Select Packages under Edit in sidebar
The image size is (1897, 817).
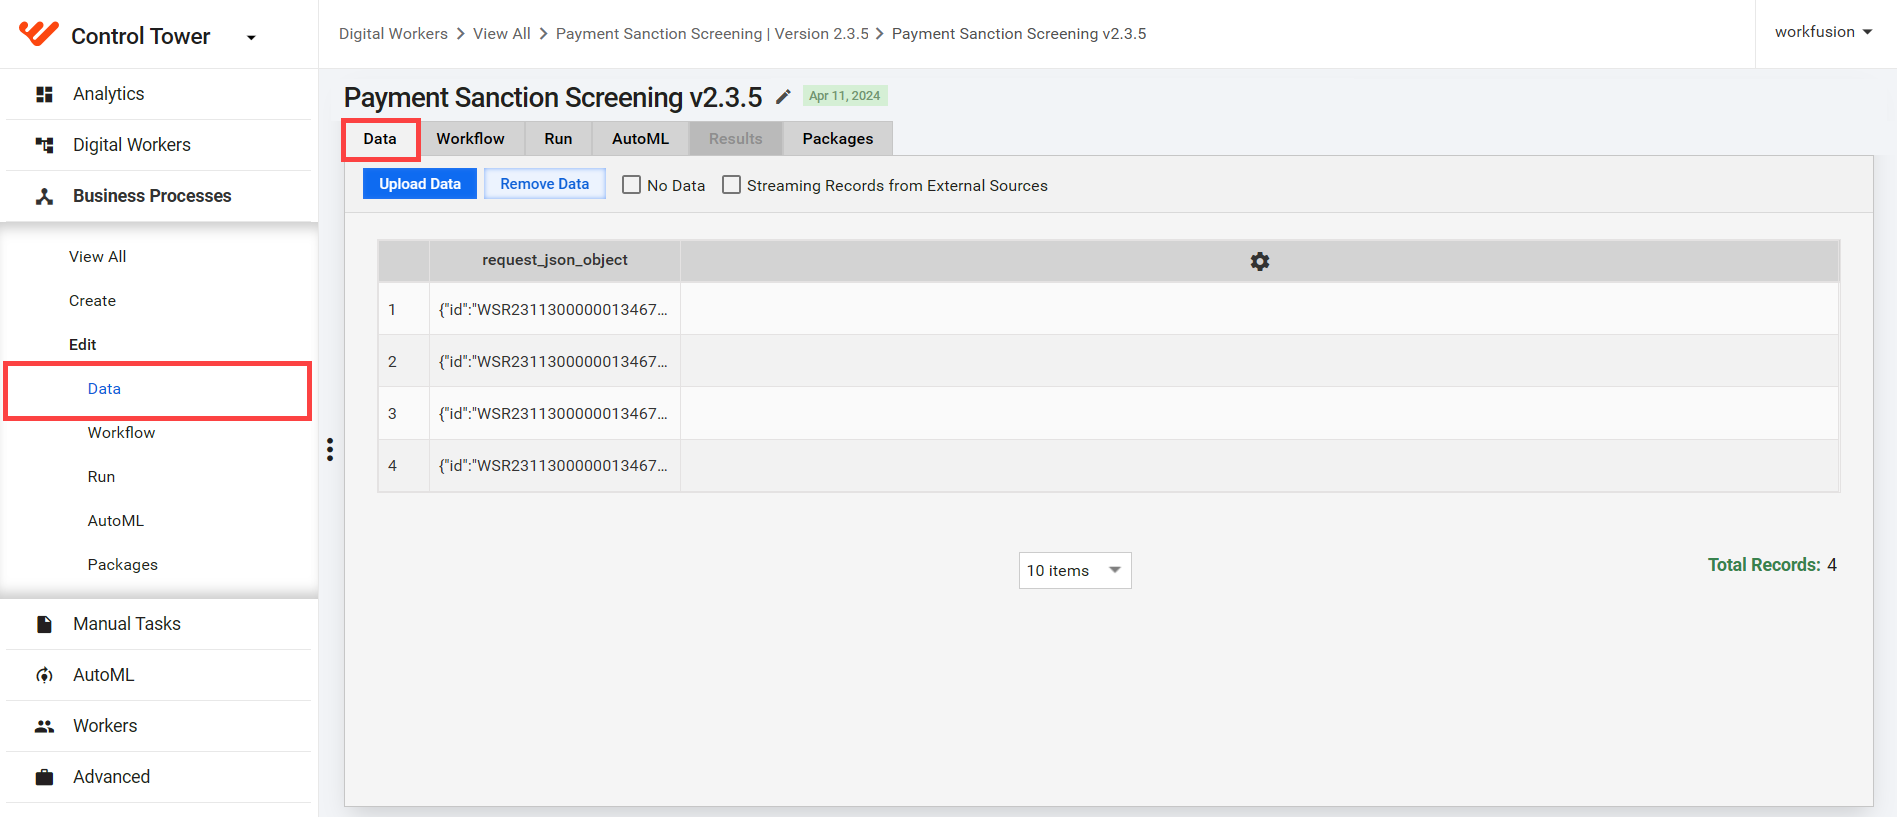tap(122, 565)
